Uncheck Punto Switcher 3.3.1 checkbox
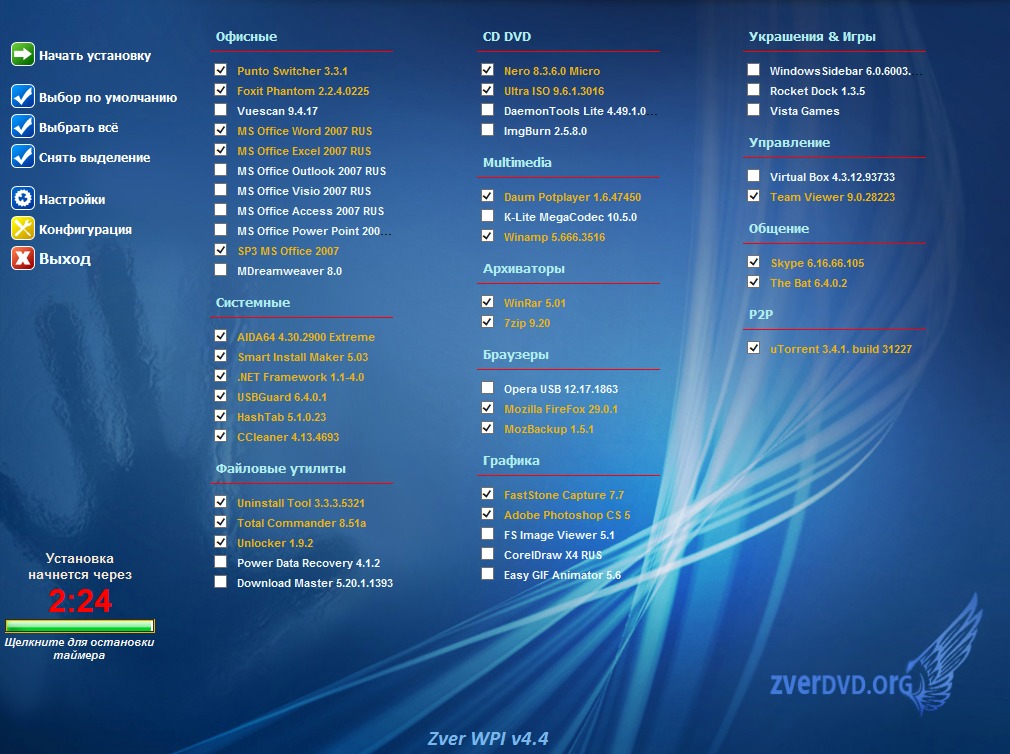 pos(220,70)
